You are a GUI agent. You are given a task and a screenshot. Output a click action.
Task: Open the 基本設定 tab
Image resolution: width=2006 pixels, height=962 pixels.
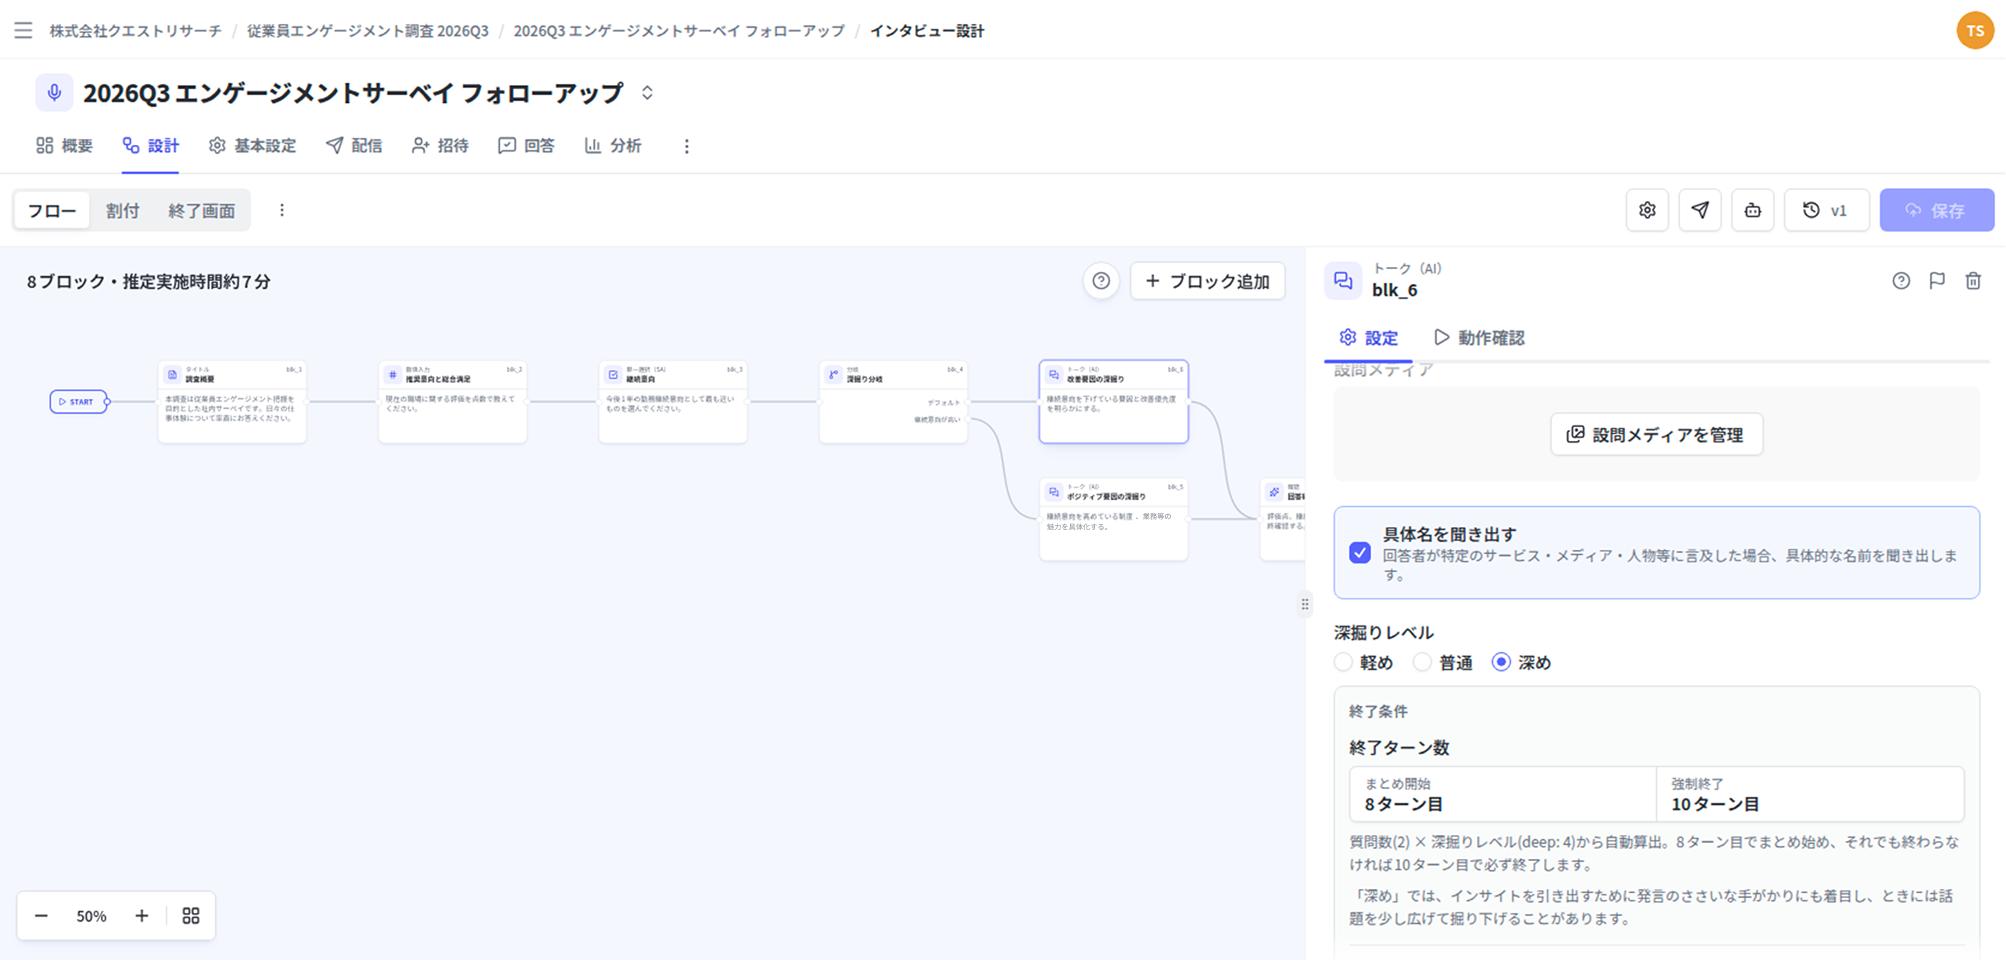(x=252, y=146)
